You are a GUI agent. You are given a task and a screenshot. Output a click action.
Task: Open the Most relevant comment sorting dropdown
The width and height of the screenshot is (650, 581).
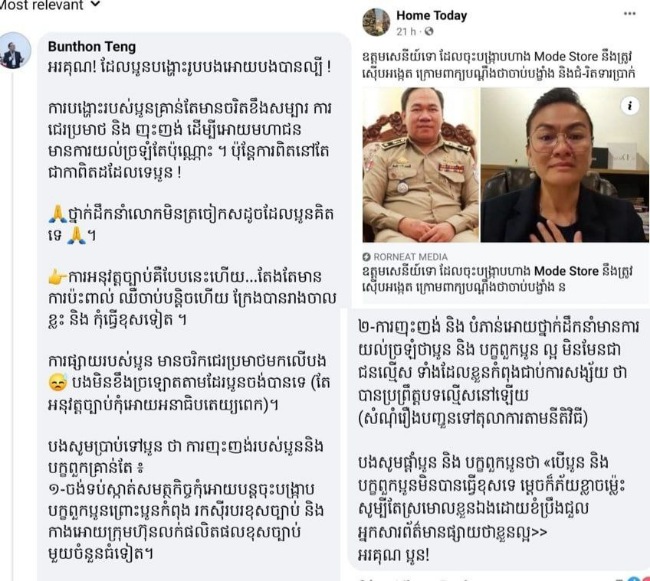pyautogui.click(x=49, y=5)
